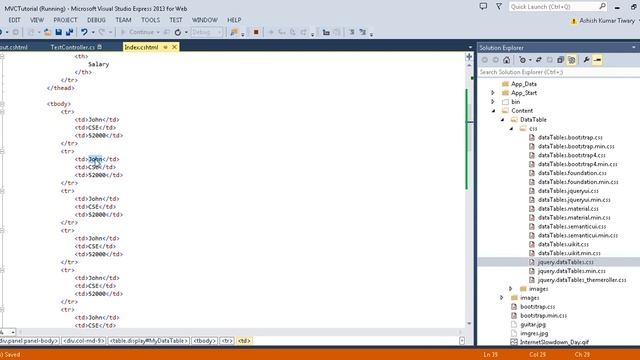Screen dimensions: 640x360
Task: Click the Quick Launch magnifier icon
Action: pyautogui.click(x=602, y=7)
